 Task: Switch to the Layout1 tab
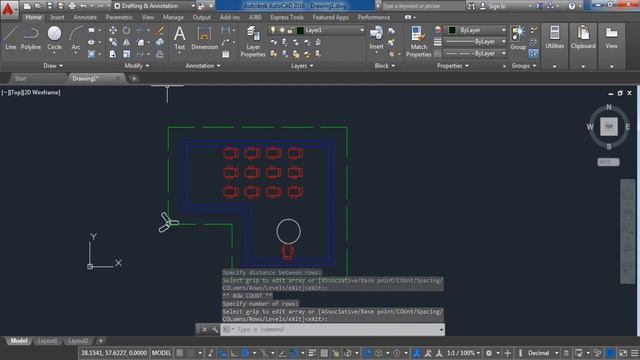coord(47,341)
